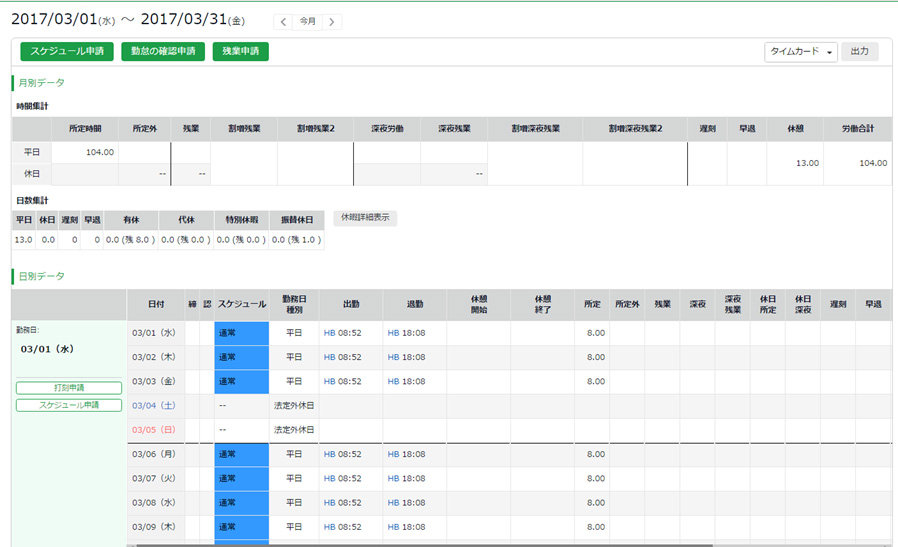Click the 日別データ section heading
Screen dimensions: 898x547
(41, 277)
